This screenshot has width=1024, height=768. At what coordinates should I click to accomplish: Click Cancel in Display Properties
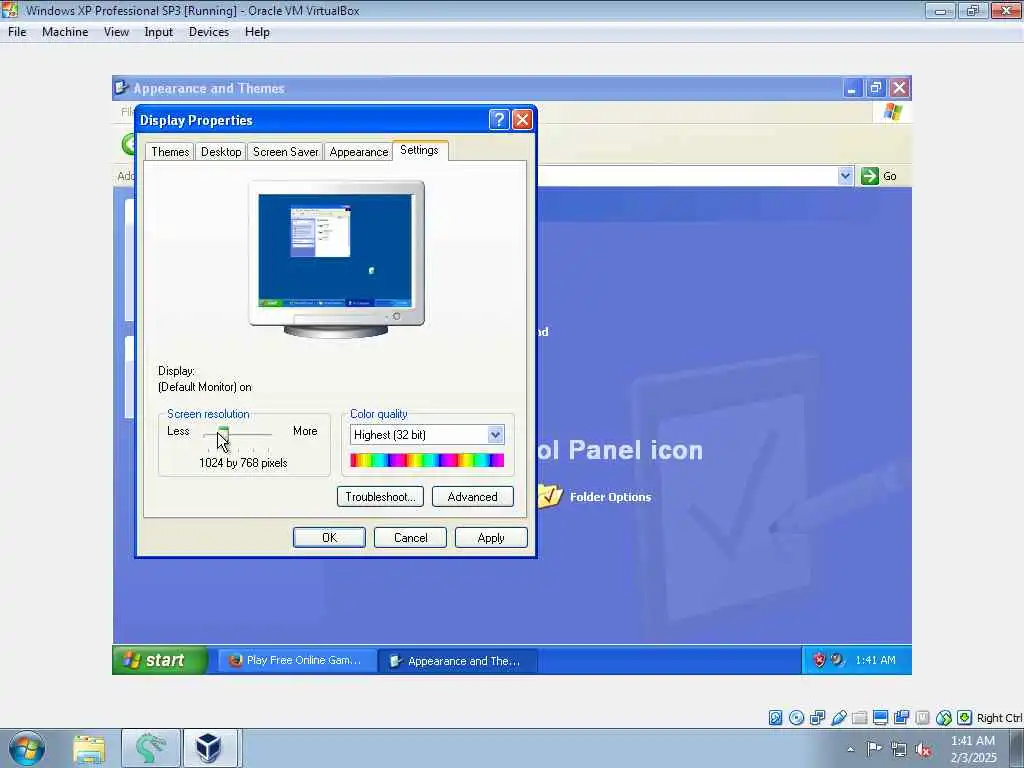click(x=410, y=537)
